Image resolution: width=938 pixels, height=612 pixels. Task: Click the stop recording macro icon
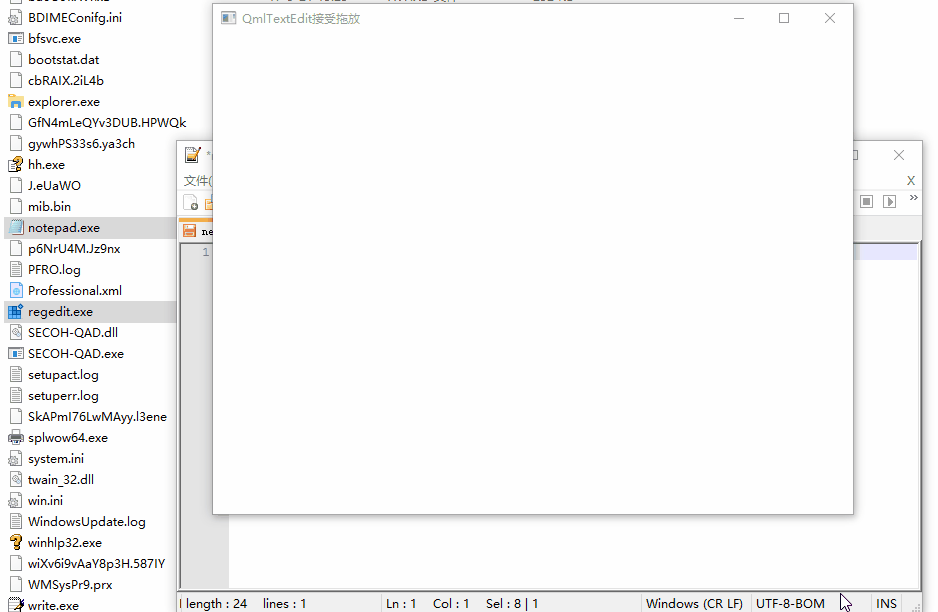point(867,202)
